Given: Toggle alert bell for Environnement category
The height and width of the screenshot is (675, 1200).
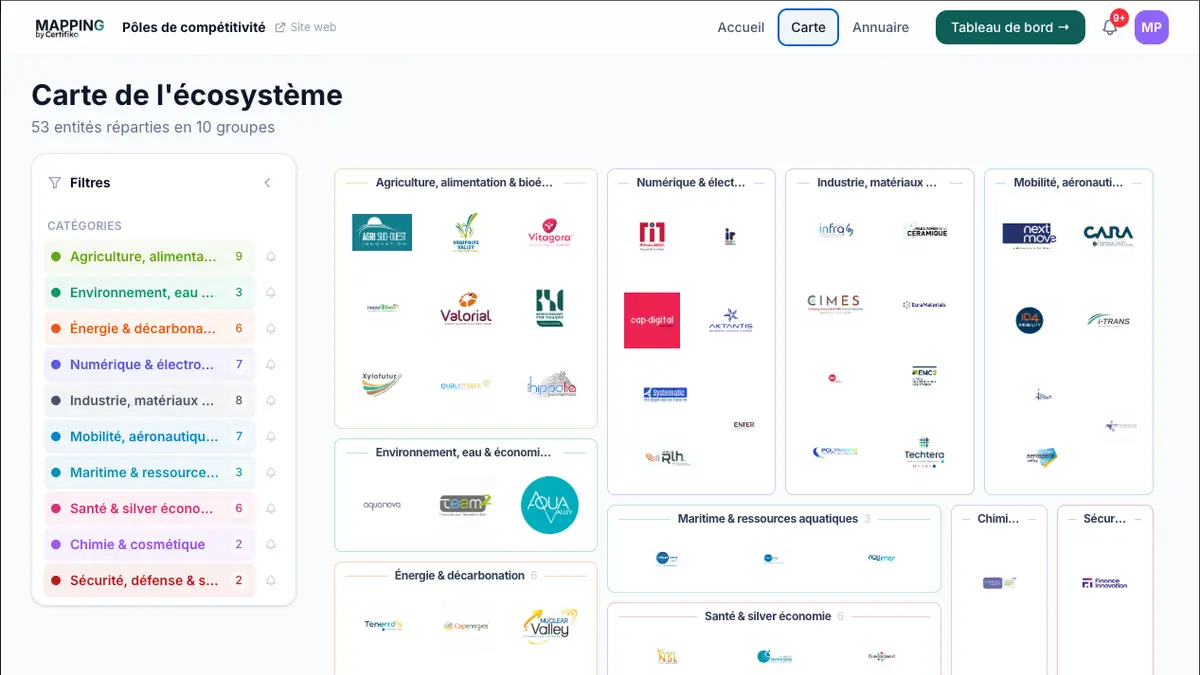Looking at the screenshot, I should point(271,293).
